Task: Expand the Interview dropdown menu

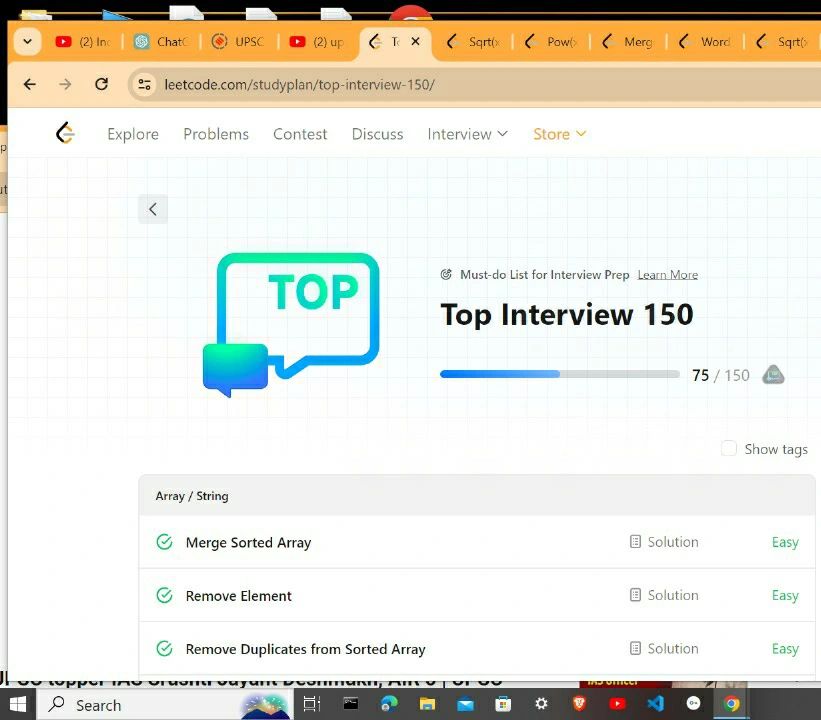Action: click(x=468, y=134)
